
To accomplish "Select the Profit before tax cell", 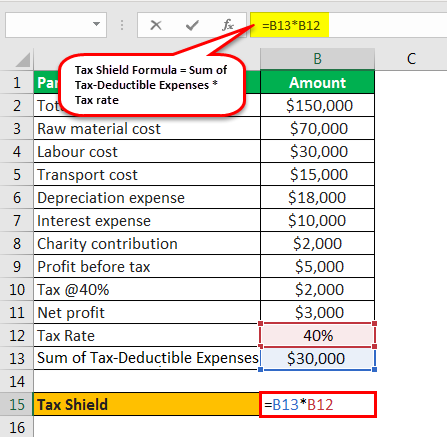I will (x=147, y=266).
